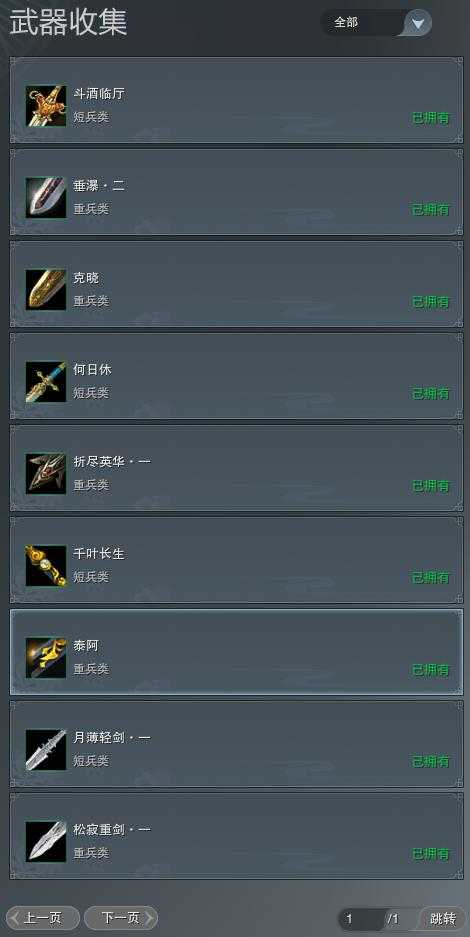Choose the 月薄轻剑·一 sword icon
470x937 pixels.
tap(46, 750)
